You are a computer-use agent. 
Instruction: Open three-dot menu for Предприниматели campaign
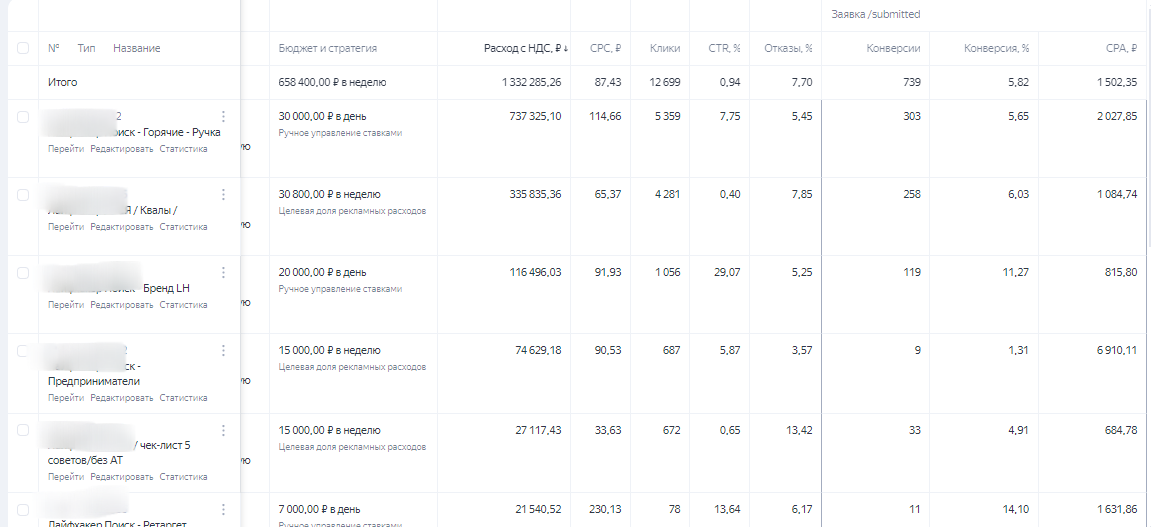point(223,351)
